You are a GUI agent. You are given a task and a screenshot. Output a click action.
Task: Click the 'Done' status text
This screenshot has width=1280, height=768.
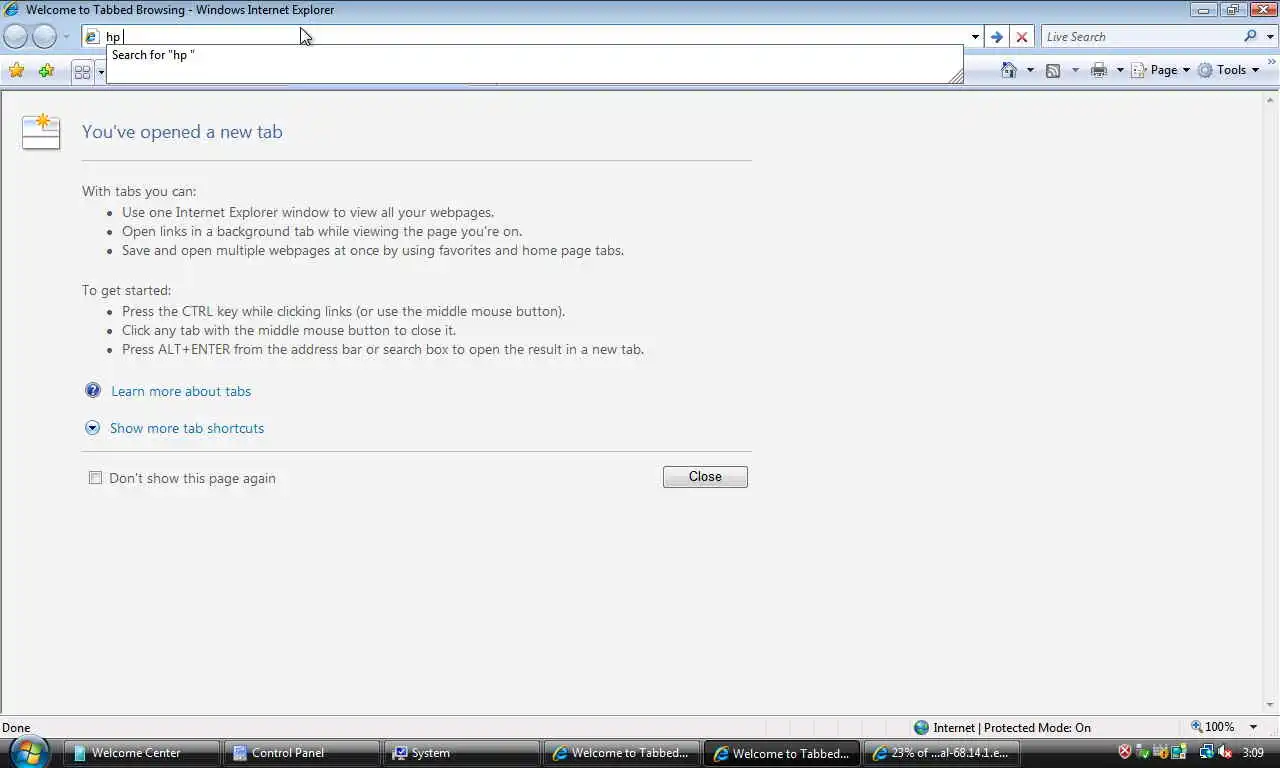[16, 728]
